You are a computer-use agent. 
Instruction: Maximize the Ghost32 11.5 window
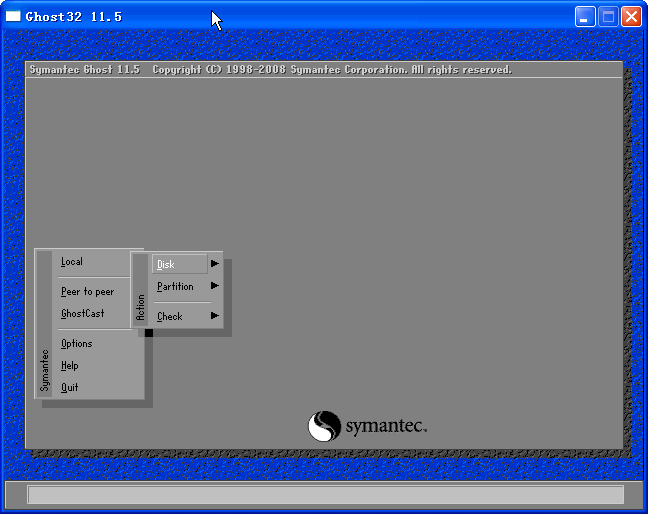tap(608, 17)
